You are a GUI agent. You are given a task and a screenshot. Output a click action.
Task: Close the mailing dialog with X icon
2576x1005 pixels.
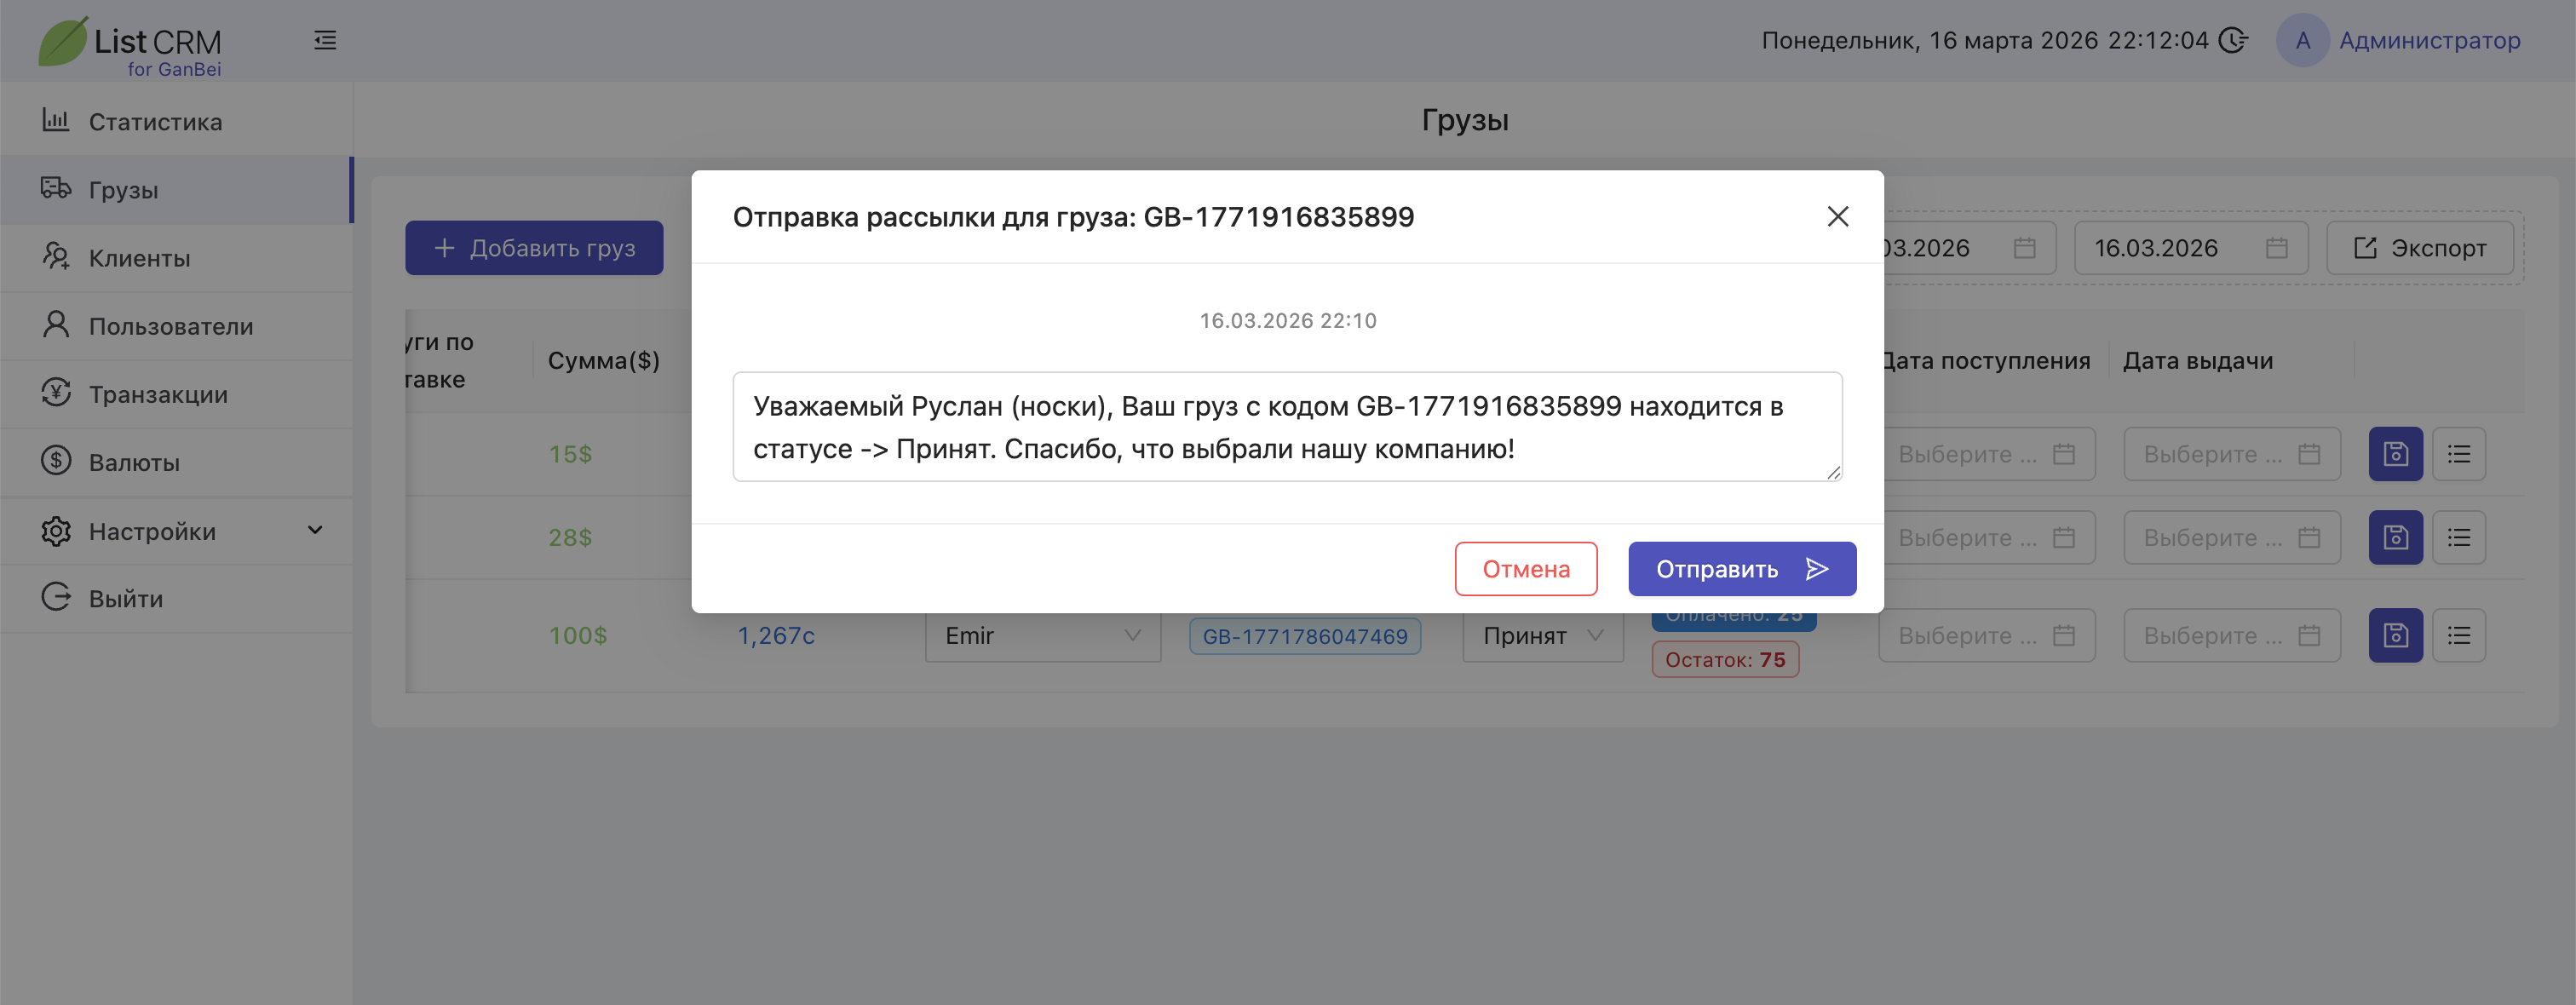1837,217
